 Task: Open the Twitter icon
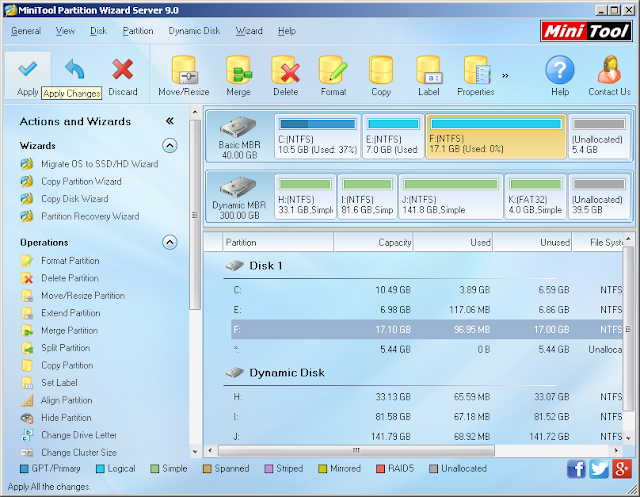[599, 468]
